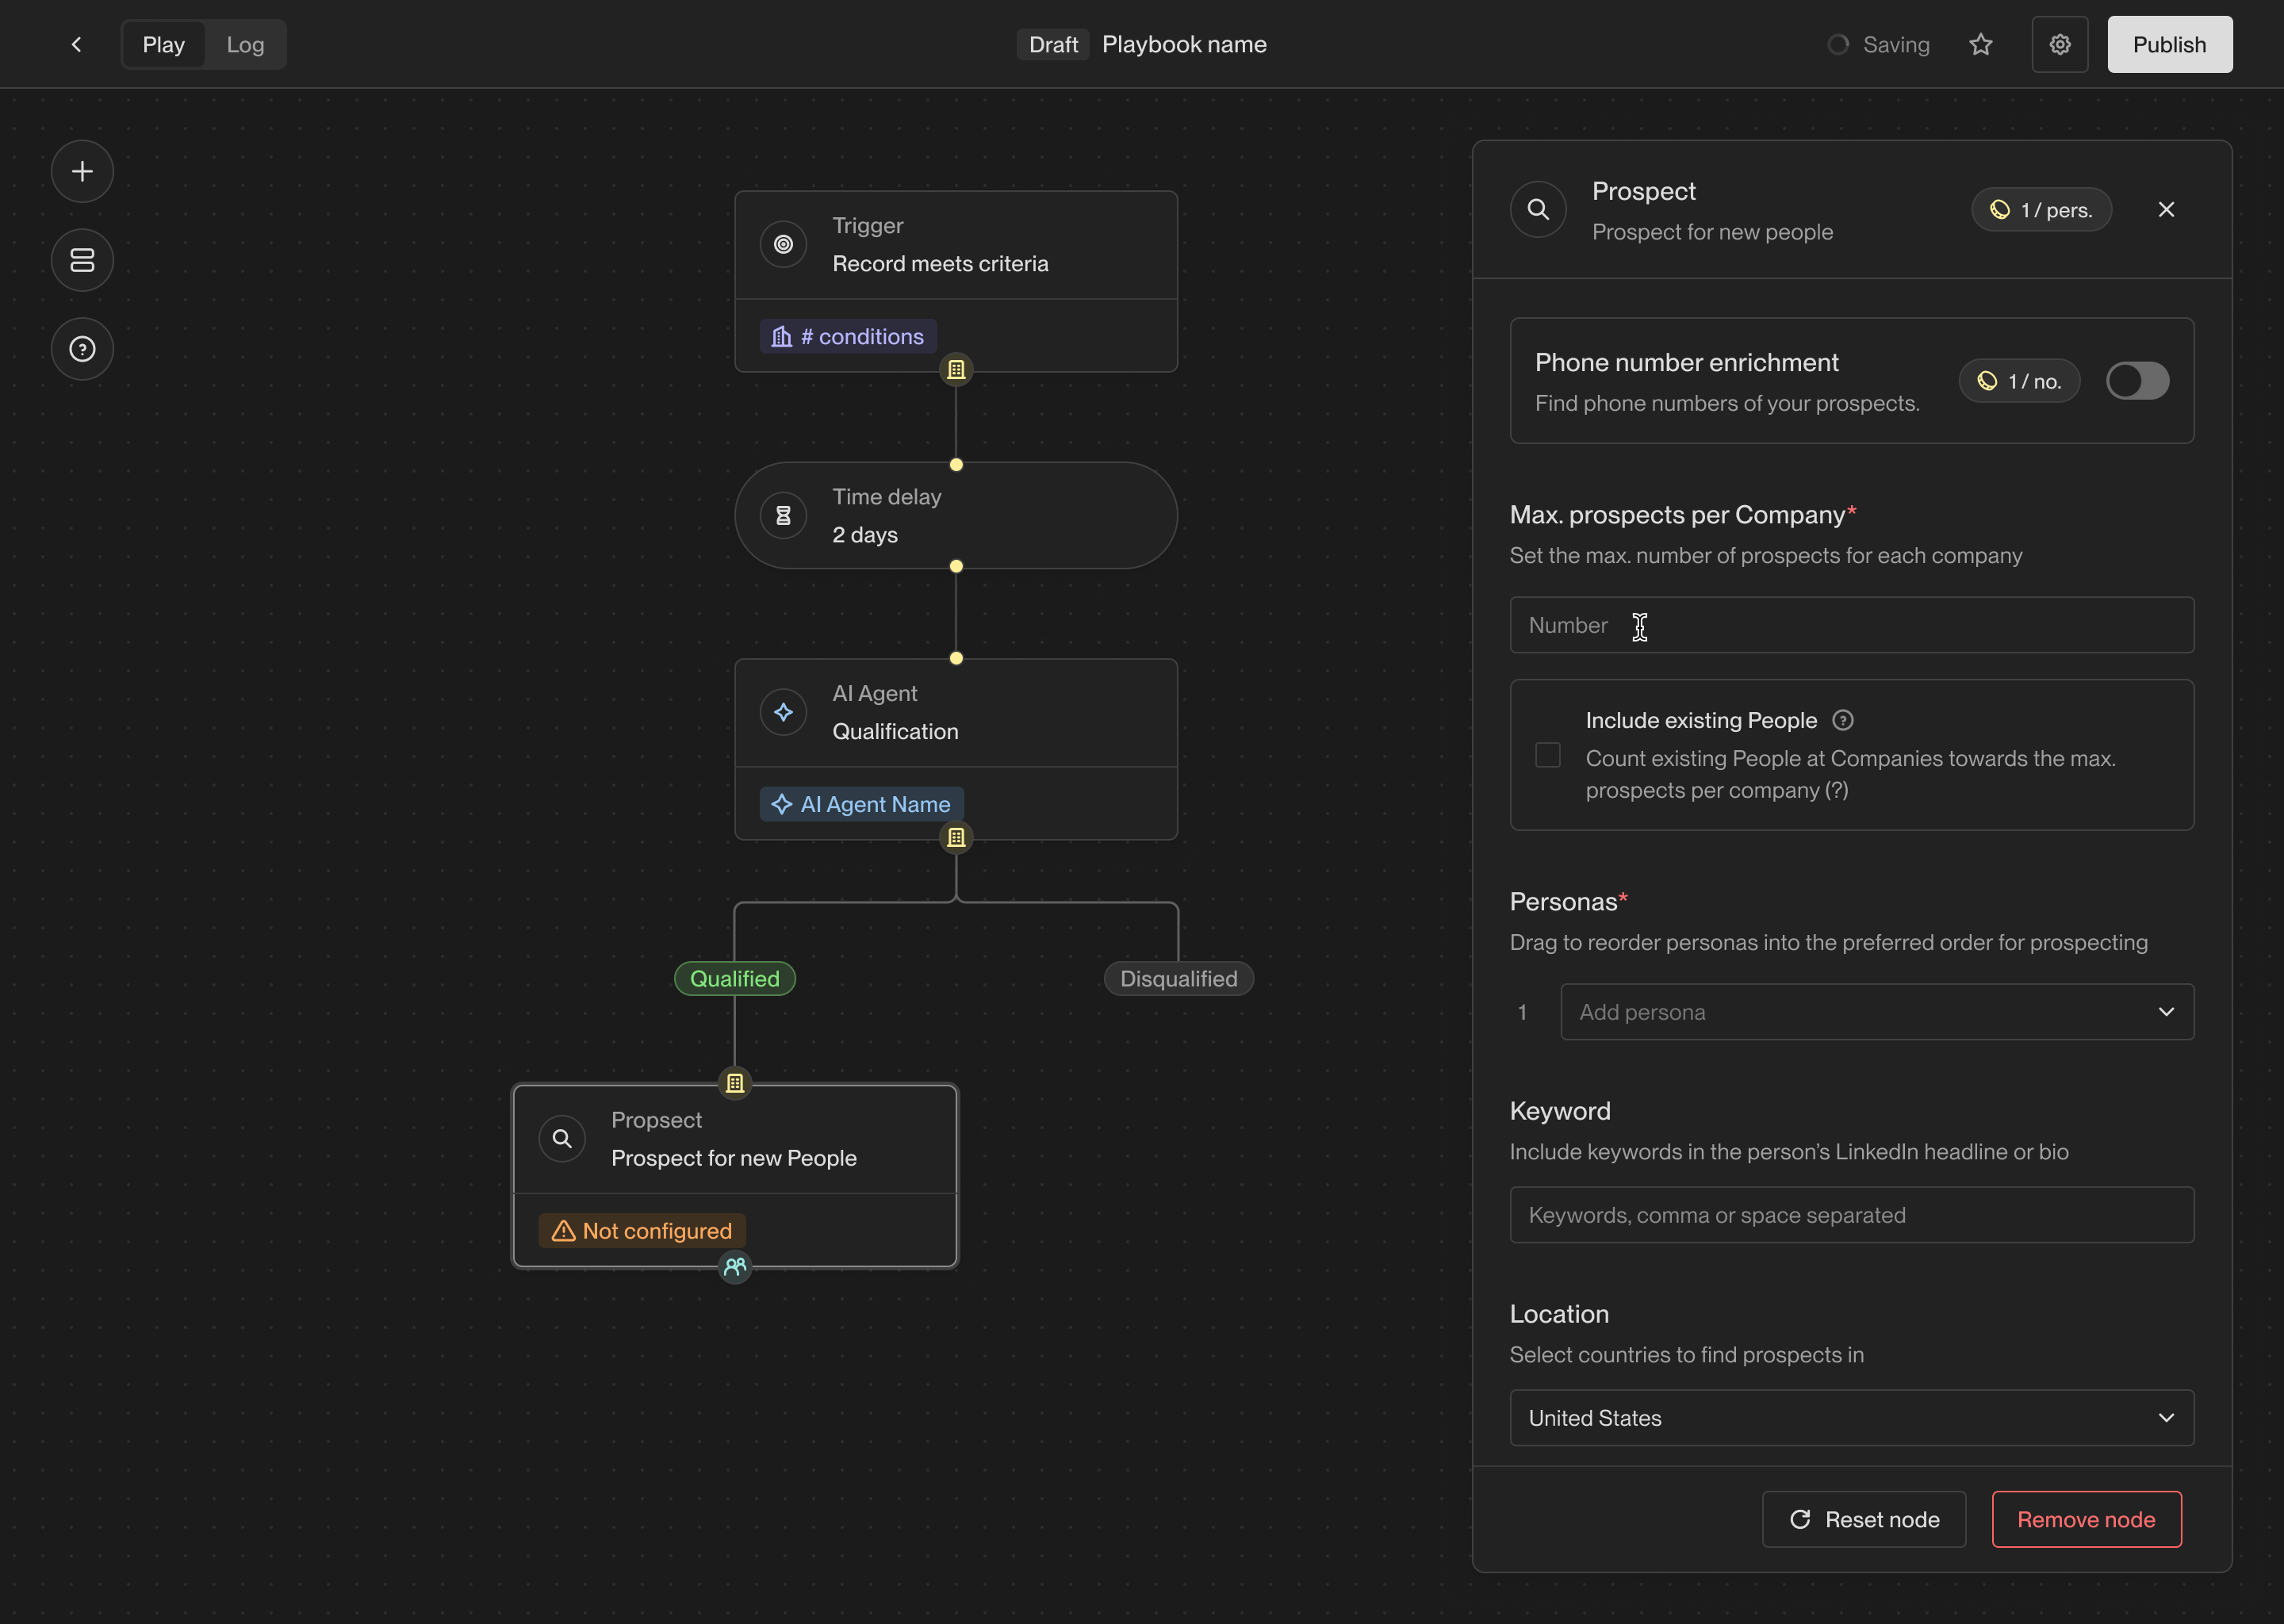Image resolution: width=2284 pixels, height=1624 pixels.
Task: Check the Include existing People checkbox
Action: coord(1547,755)
